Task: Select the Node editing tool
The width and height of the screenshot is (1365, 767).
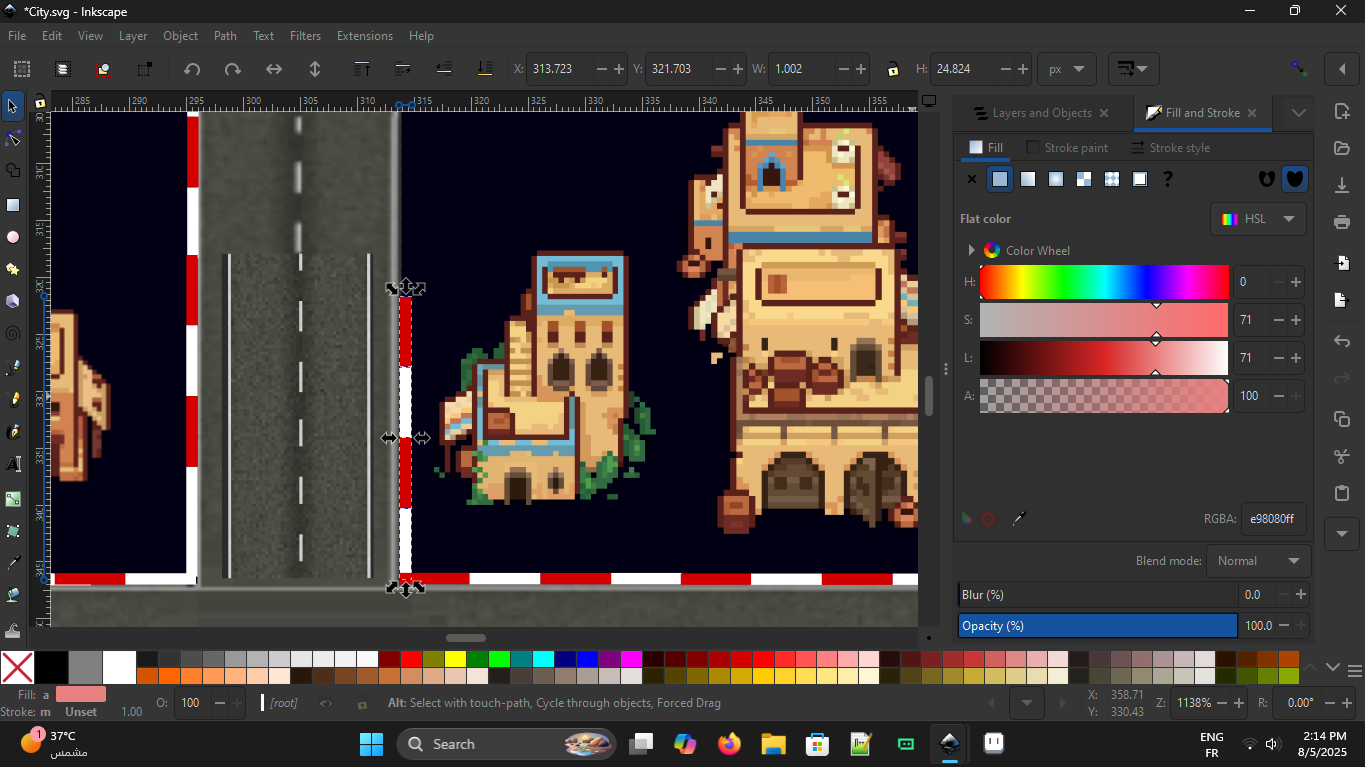Action: coord(13,139)
